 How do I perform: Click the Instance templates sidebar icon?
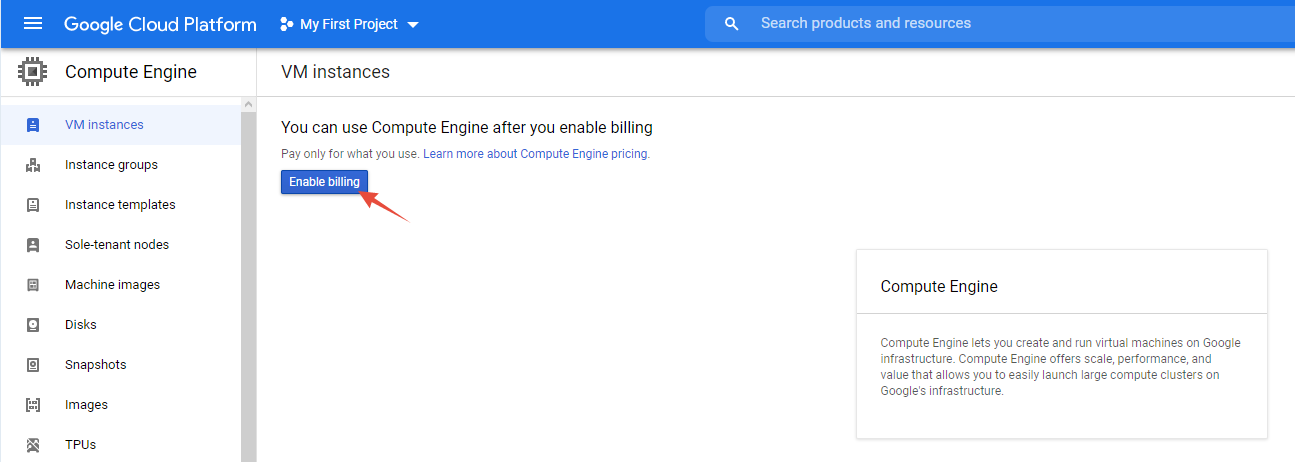(x=33, y=205)
